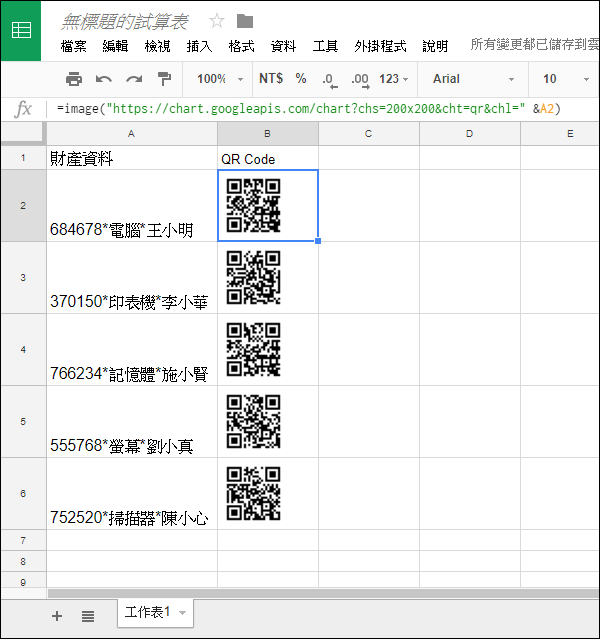Select row 7 header
The width and height of the screenshot is (600, 639).
pyautogui.click(x=23, y=540)
